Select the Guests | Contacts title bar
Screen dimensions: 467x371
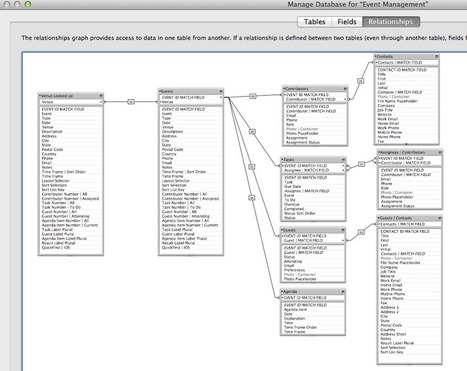click(410, 218)
